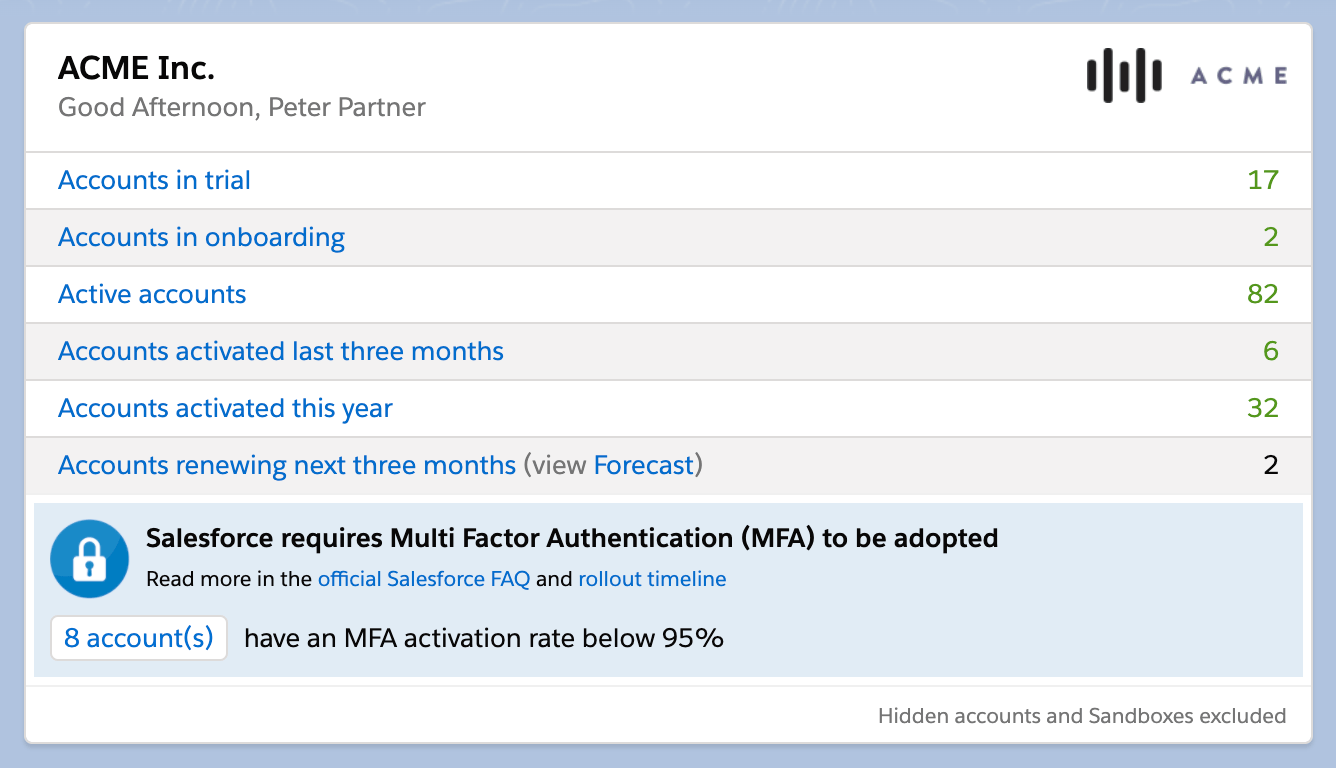Open Accounts activated this year link

[x=225, y=408]
